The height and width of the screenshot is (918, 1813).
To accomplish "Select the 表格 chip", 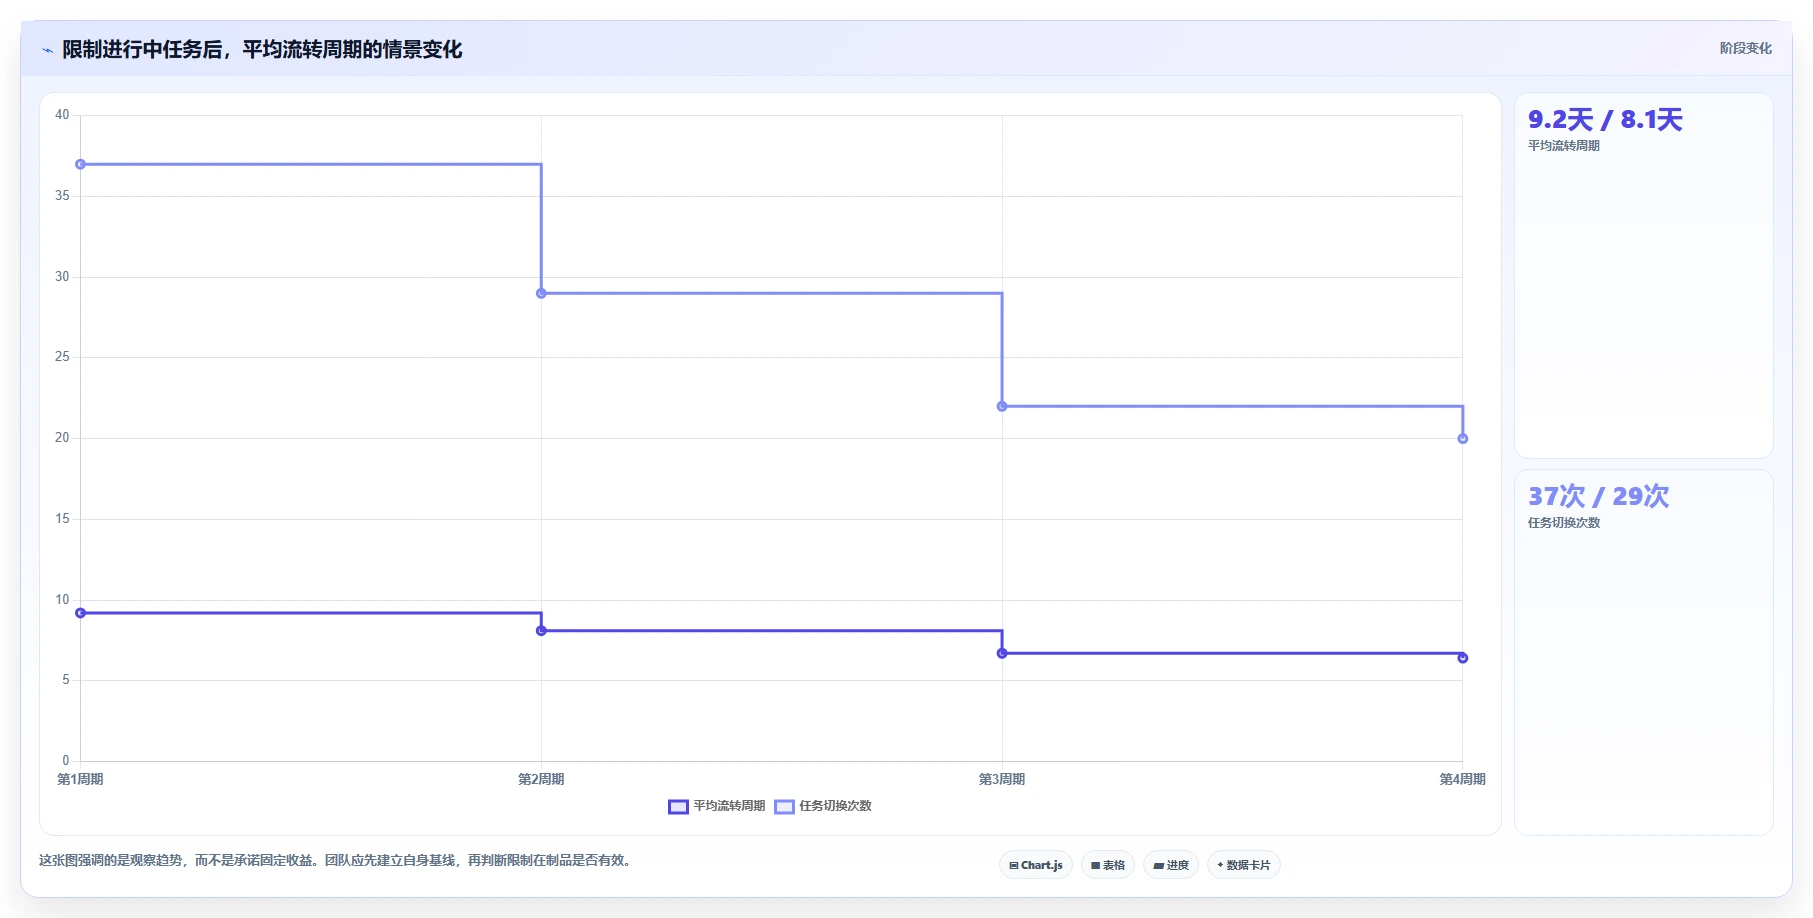I will (1108, 865).
